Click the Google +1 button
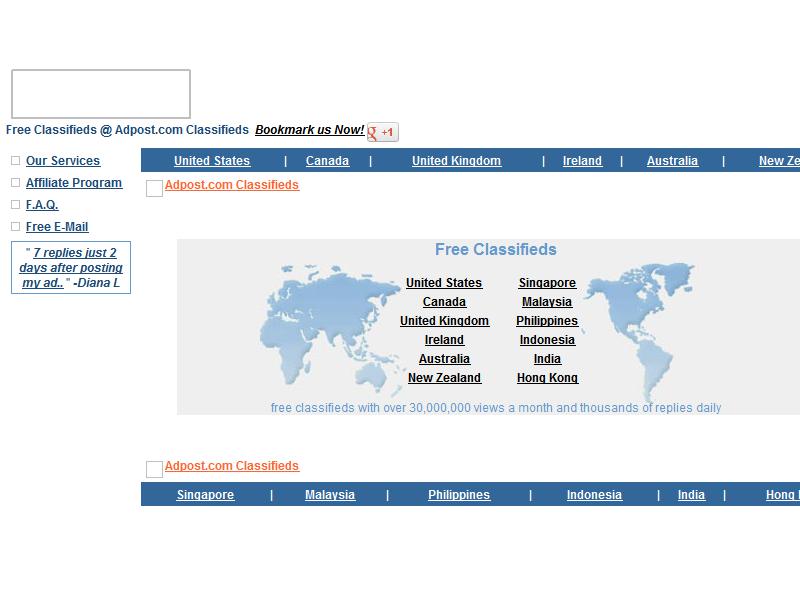Image resolution: width=800 pixels, height=600 pixels. pos(383,132)
